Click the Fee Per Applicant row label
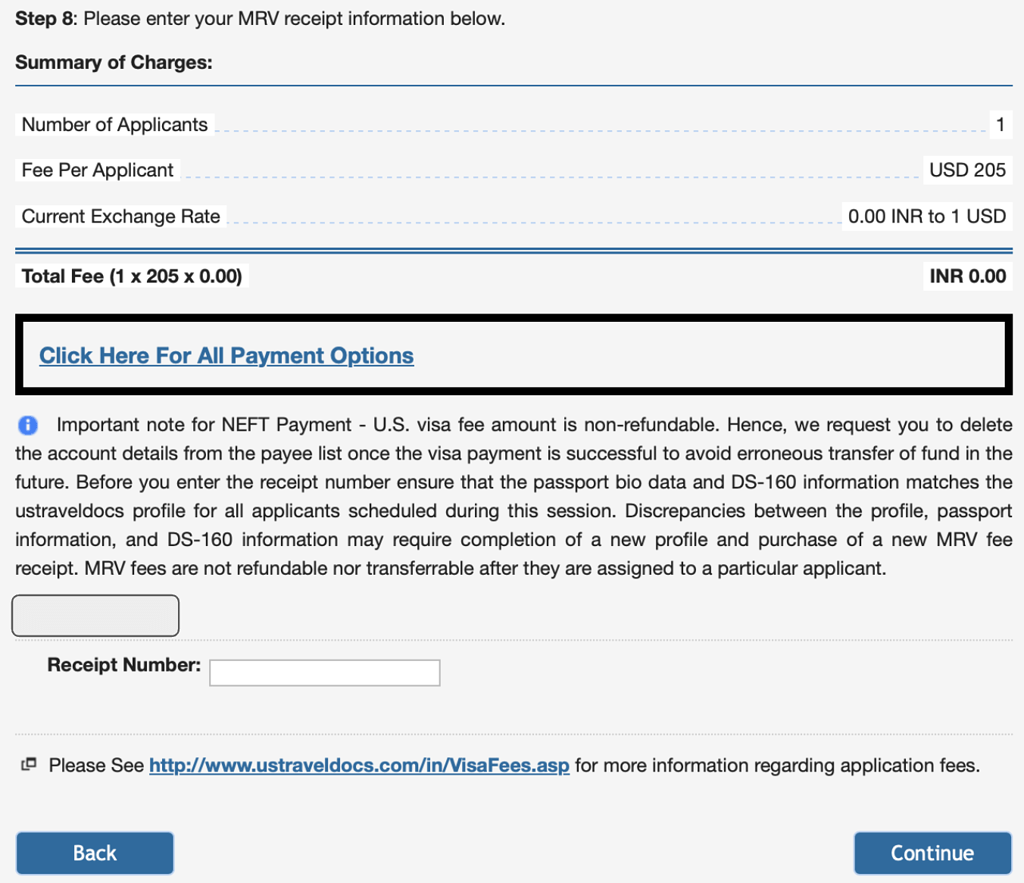Viewport: 1024px width, 883px height. [x=96, y=170]
